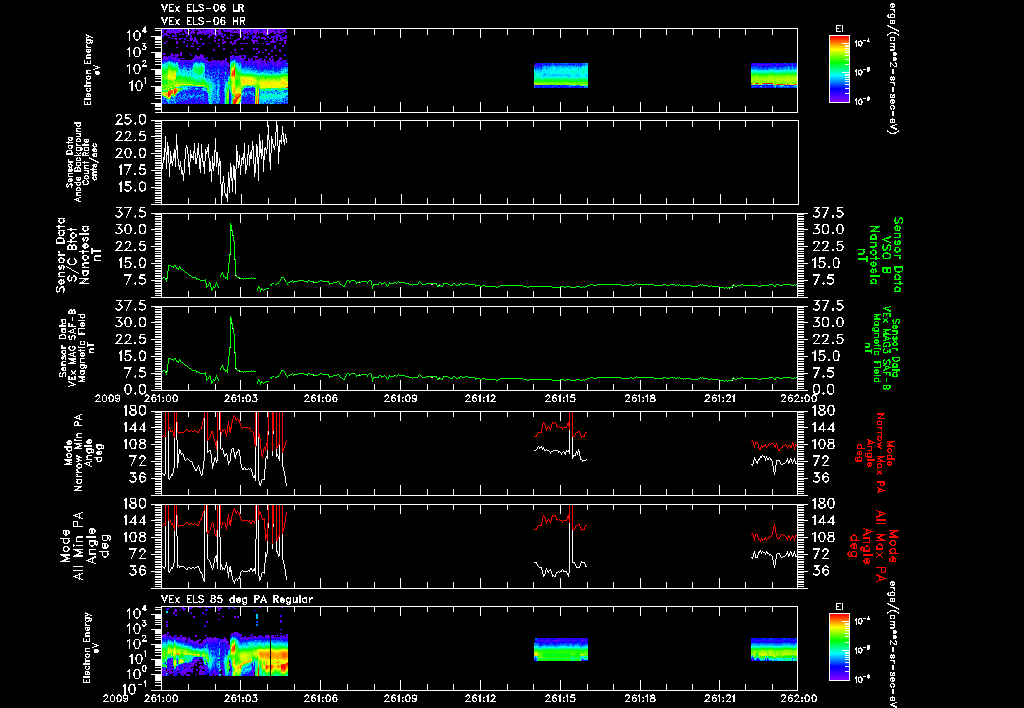
Task: Click the EI color bar beside the bottom spectrogram
Action: tap(839, 647)
